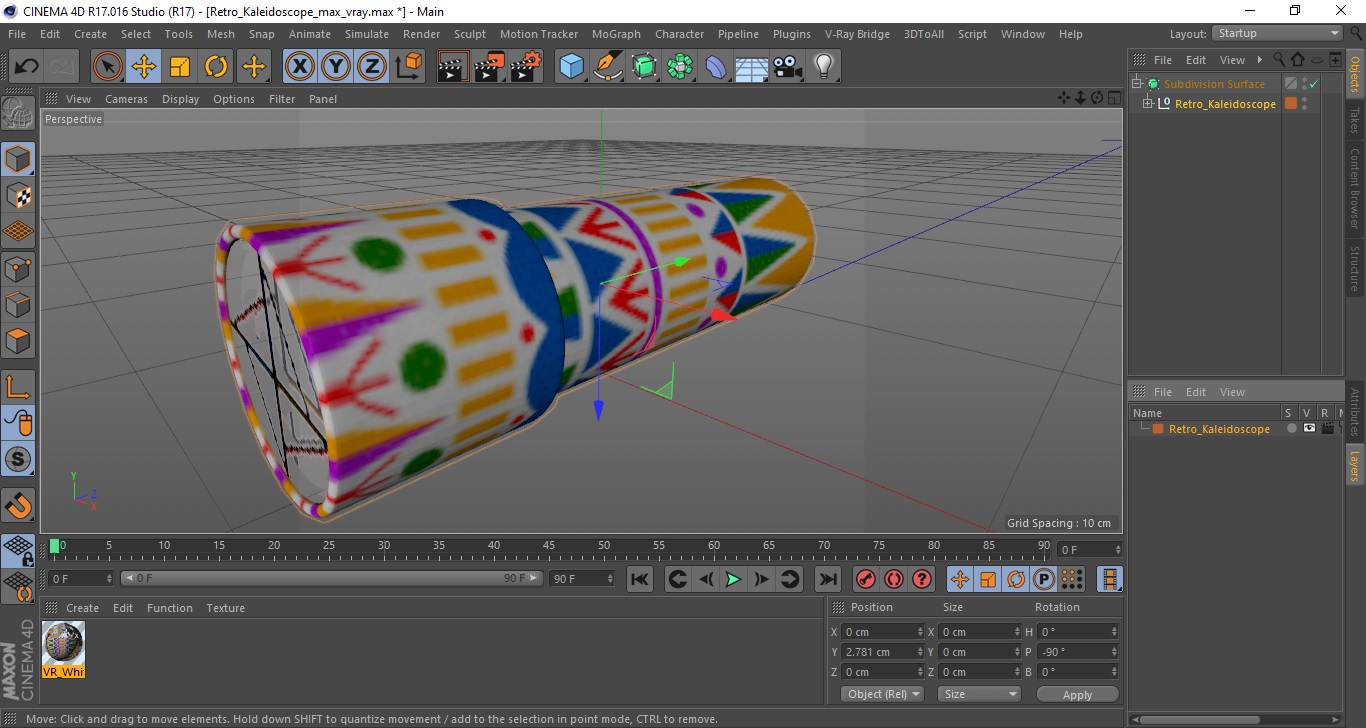Click the Apply button

1077,694
